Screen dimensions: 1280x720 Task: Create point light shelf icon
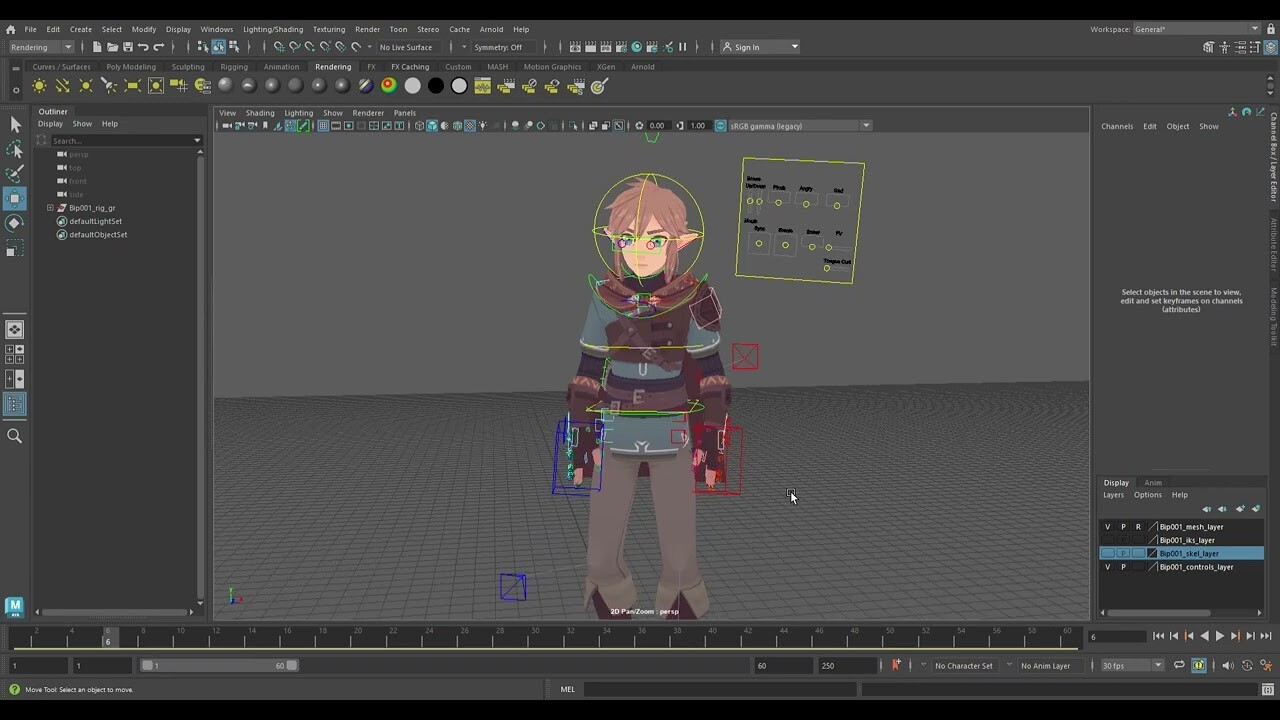pos(85,86)
